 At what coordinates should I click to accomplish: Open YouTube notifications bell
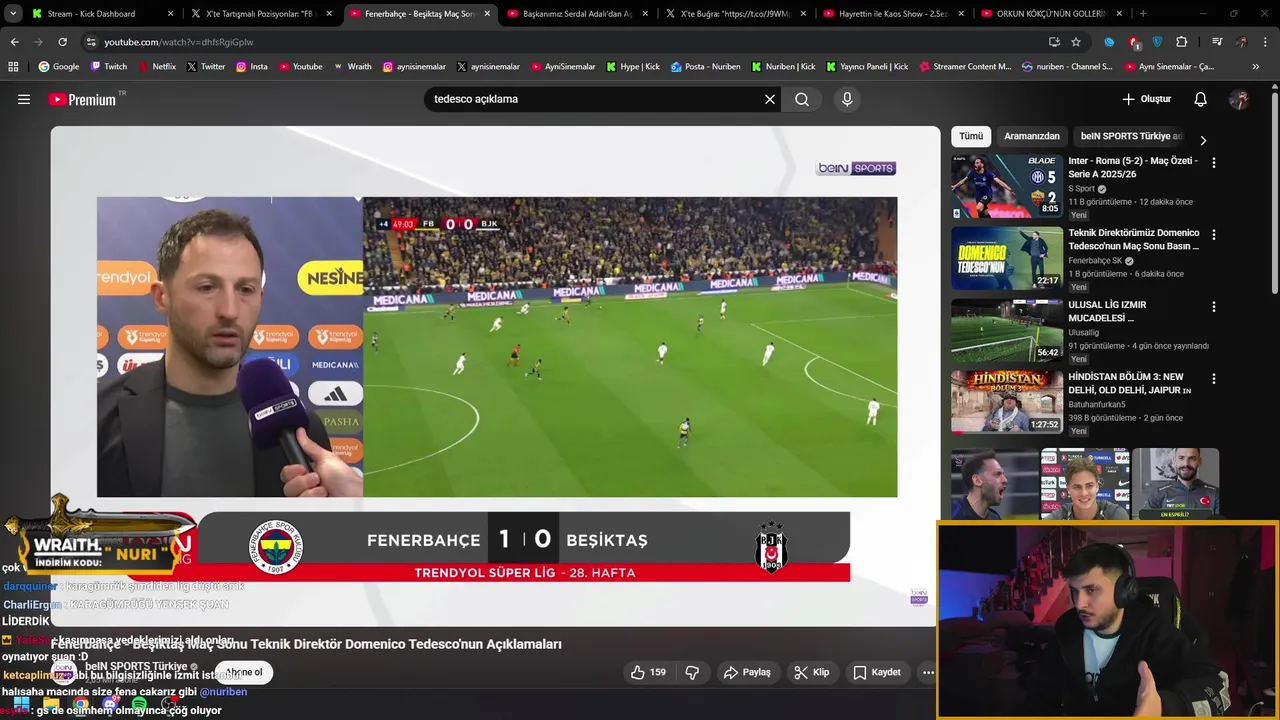pos(1200,99)
